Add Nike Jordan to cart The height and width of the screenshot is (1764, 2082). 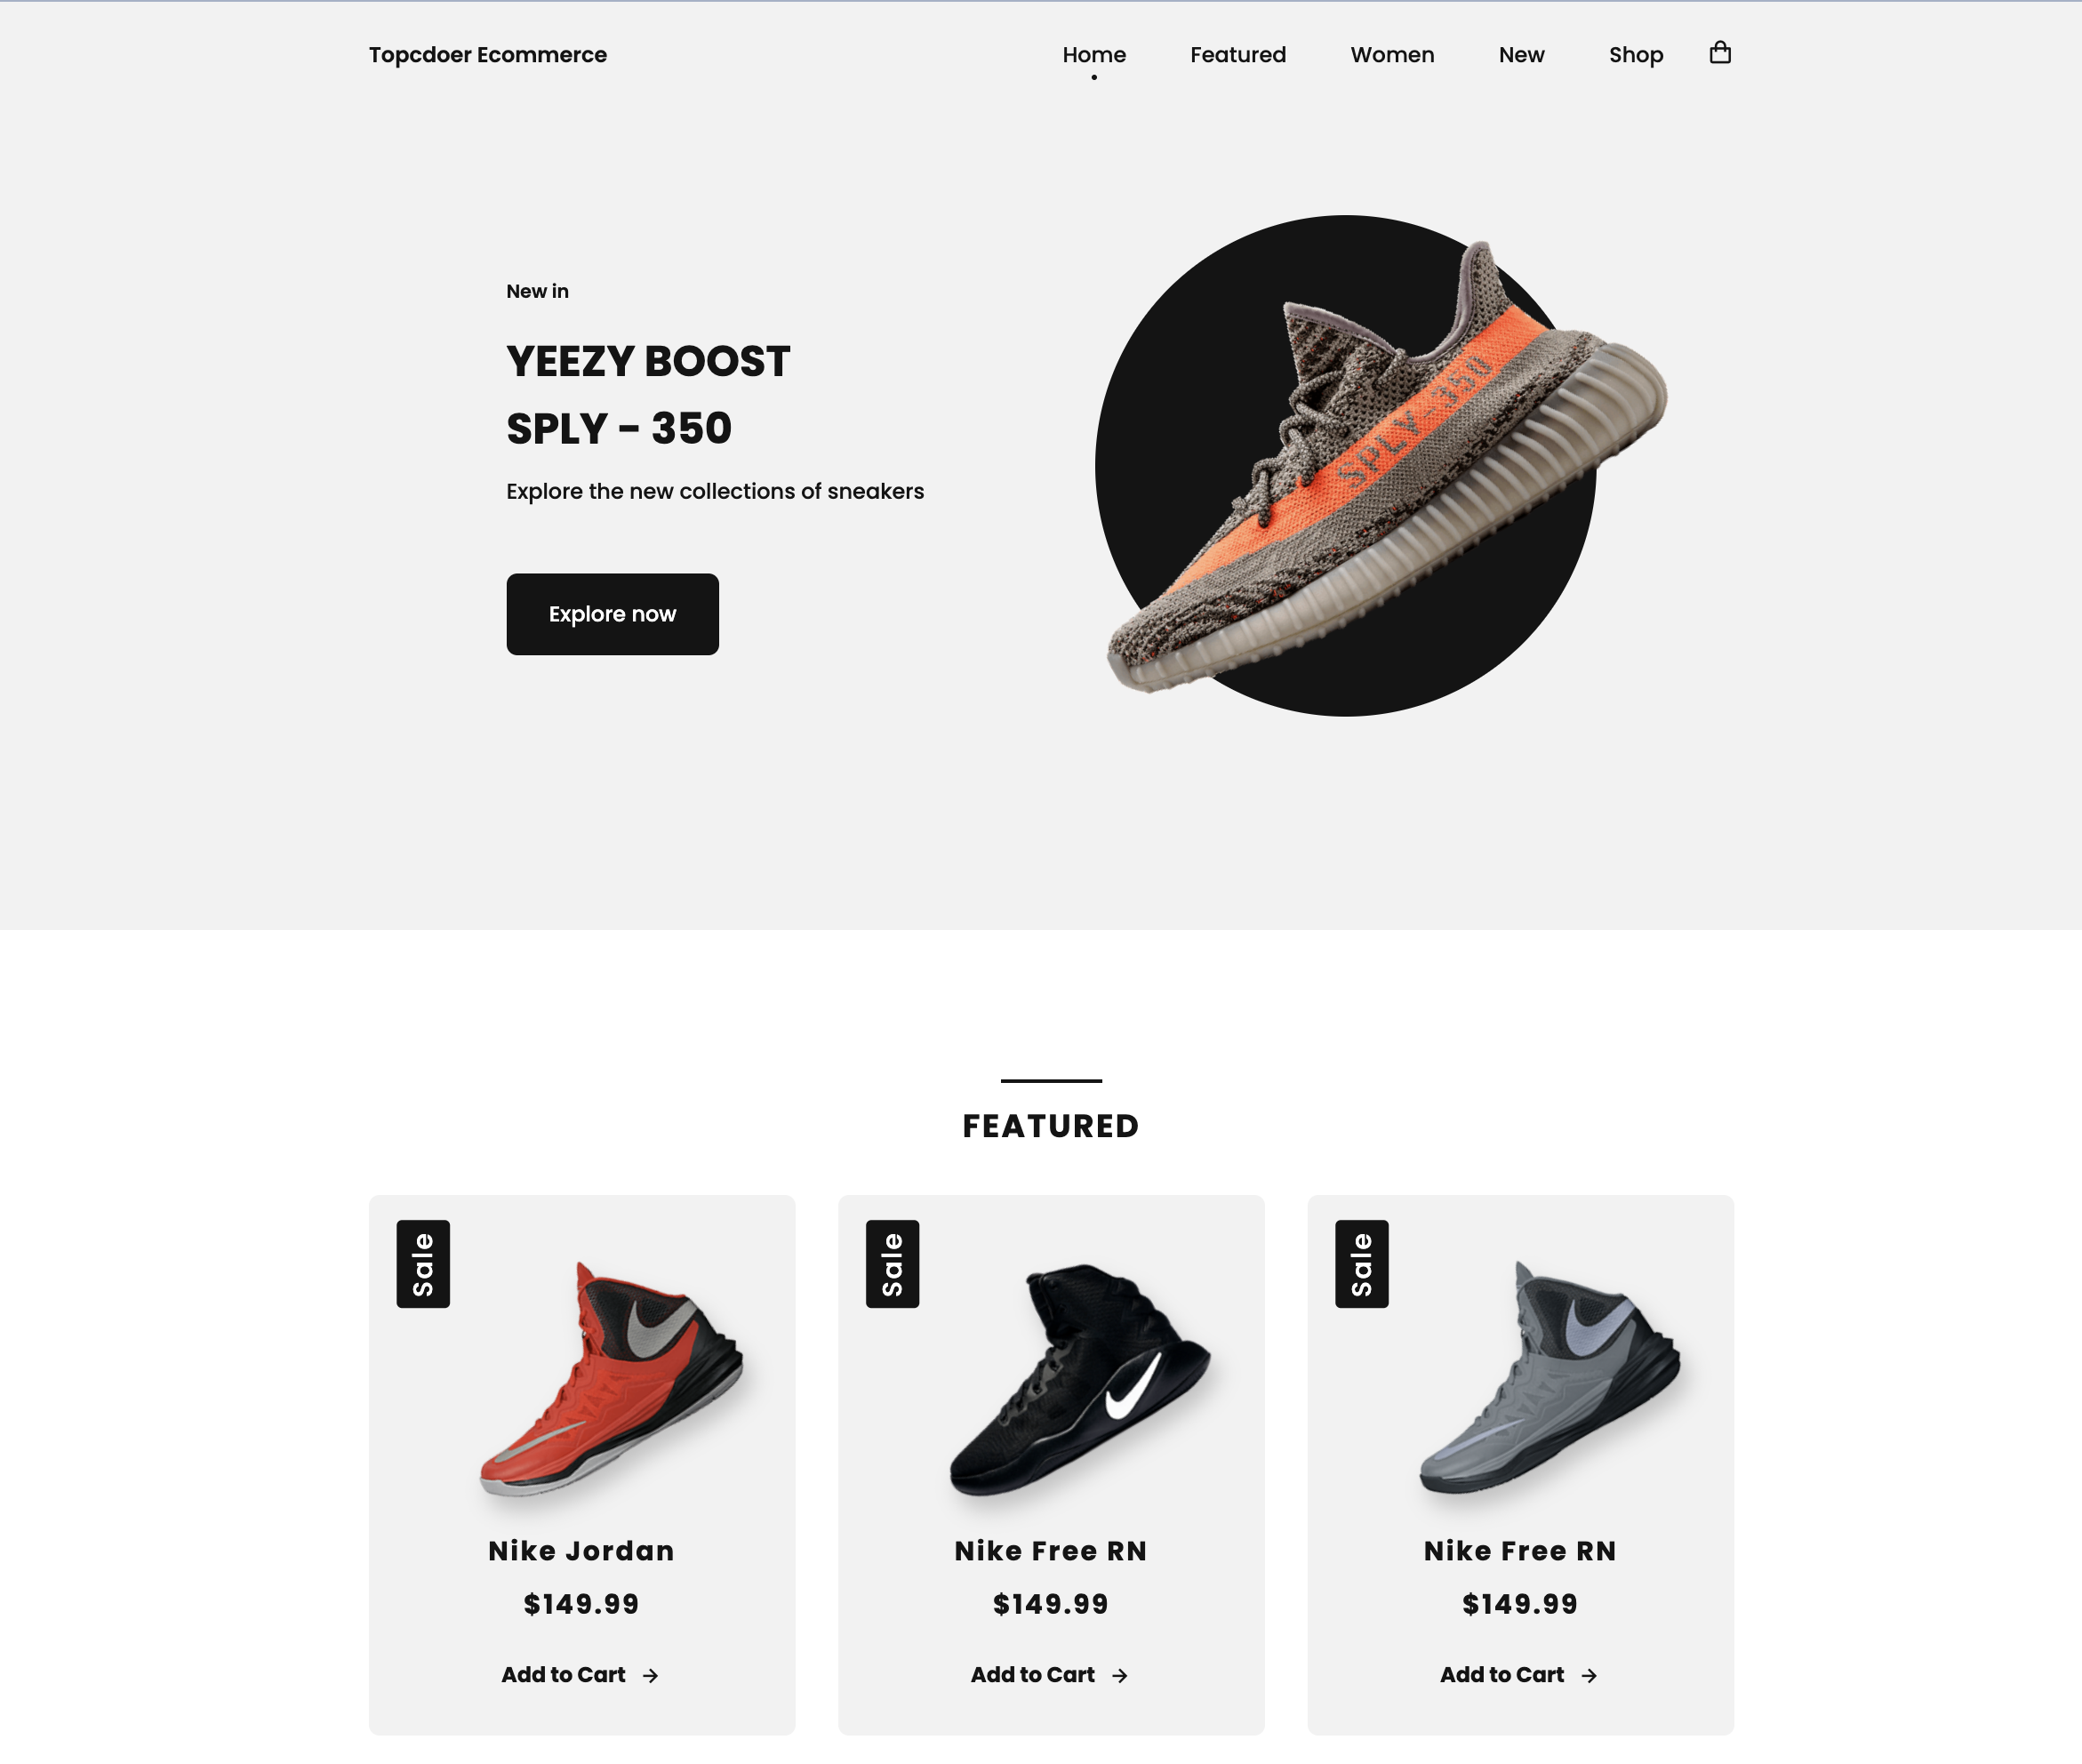click(x=580, y=1675)
